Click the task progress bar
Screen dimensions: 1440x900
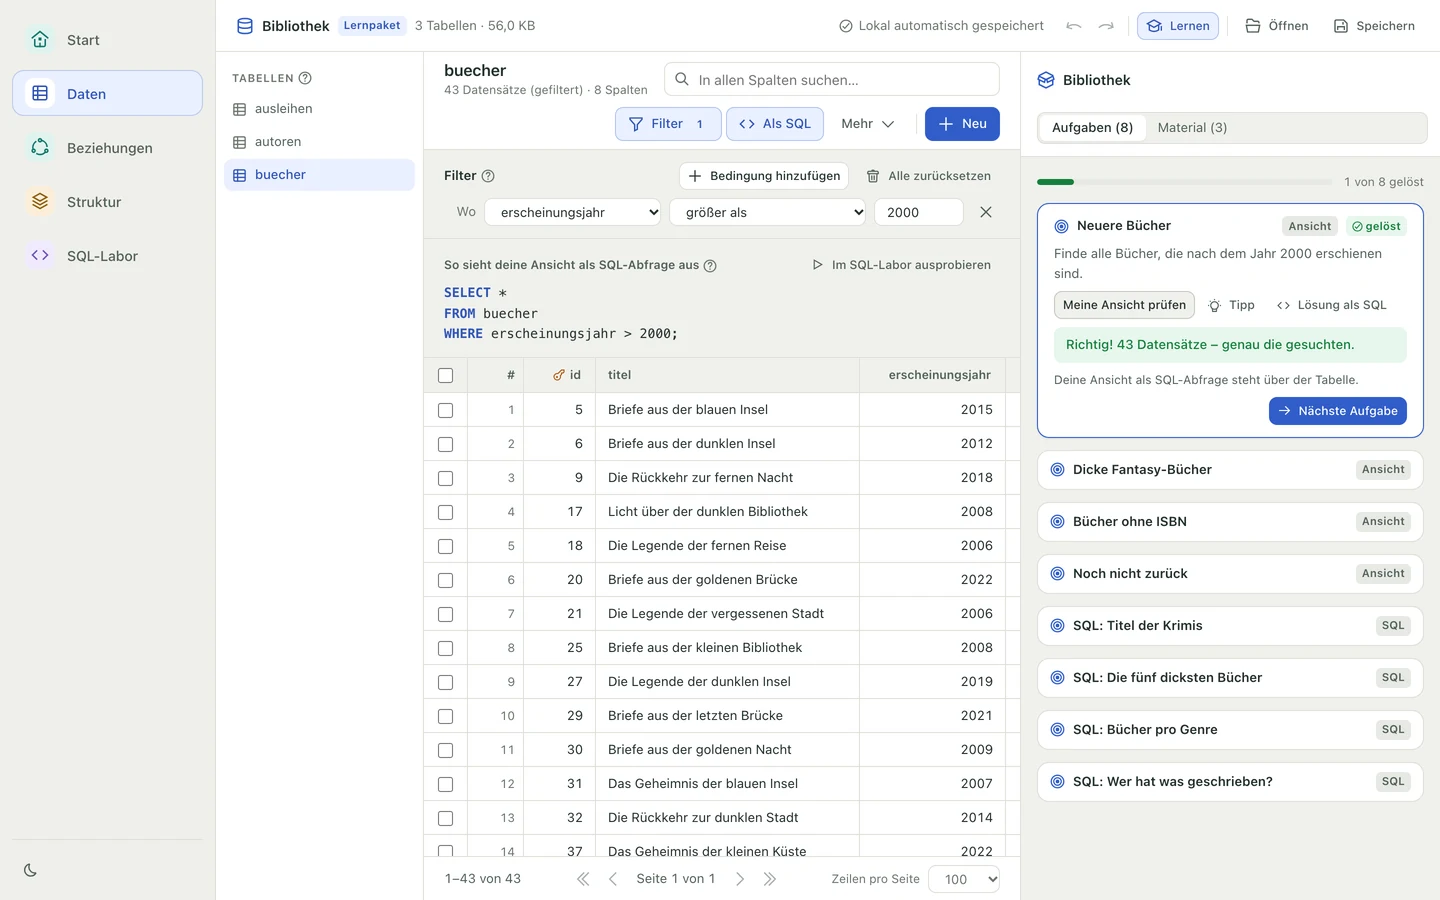coord(1184,182)
